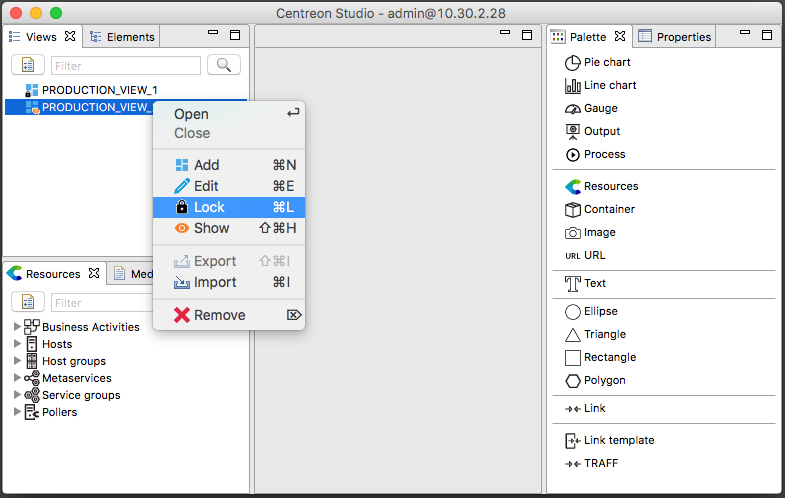The width and height of the screenshot is (785, 498).
Task: Select the Polygon shape icon
Action: (572, 381)
